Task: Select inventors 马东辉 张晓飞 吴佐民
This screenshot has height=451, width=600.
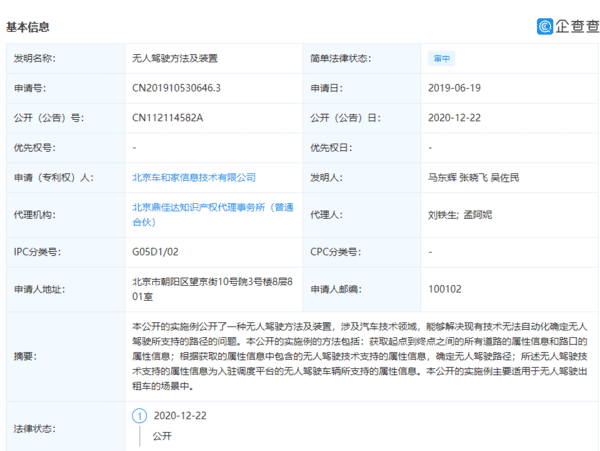Action: coord(473,177)
